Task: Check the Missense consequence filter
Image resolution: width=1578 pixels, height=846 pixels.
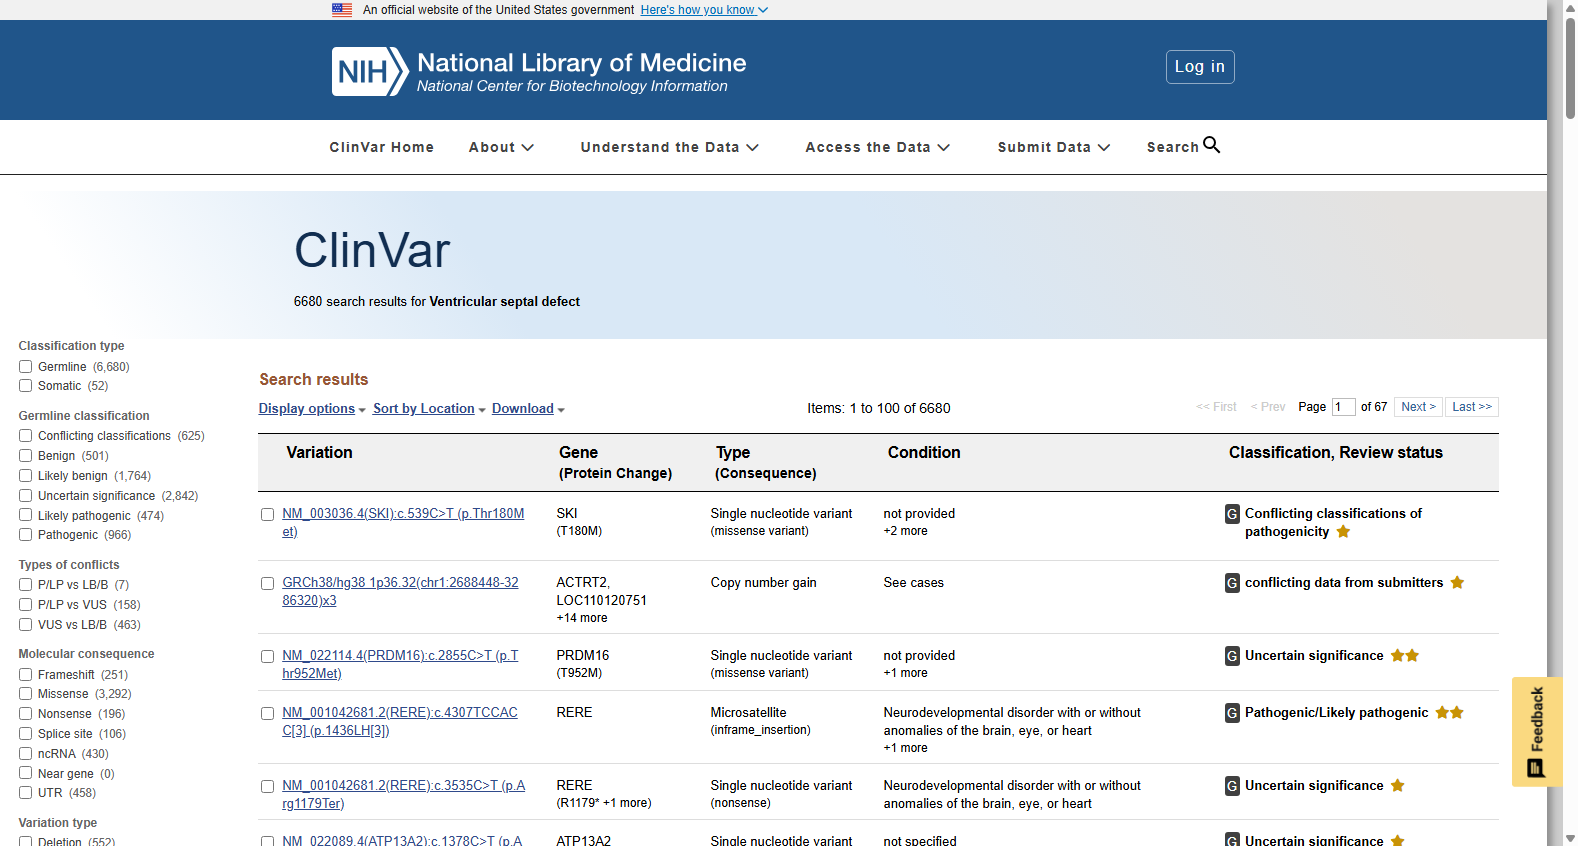Action: pyautogui.click(x=26, y=694)
